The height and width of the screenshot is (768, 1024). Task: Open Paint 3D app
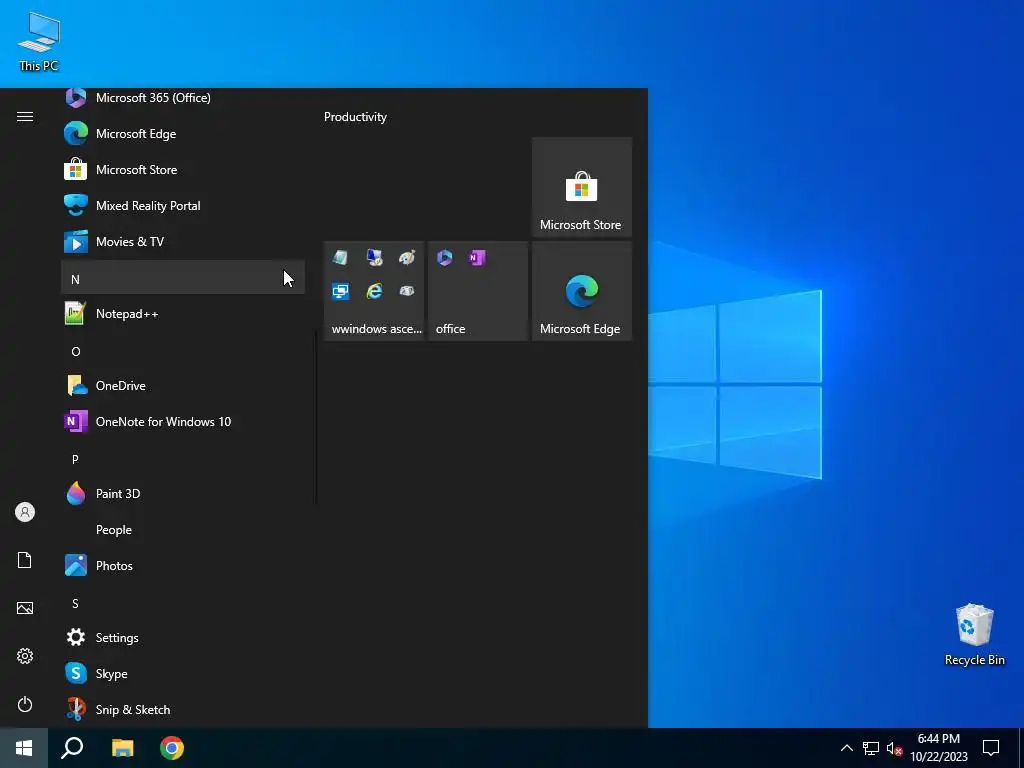pos(183,494)
